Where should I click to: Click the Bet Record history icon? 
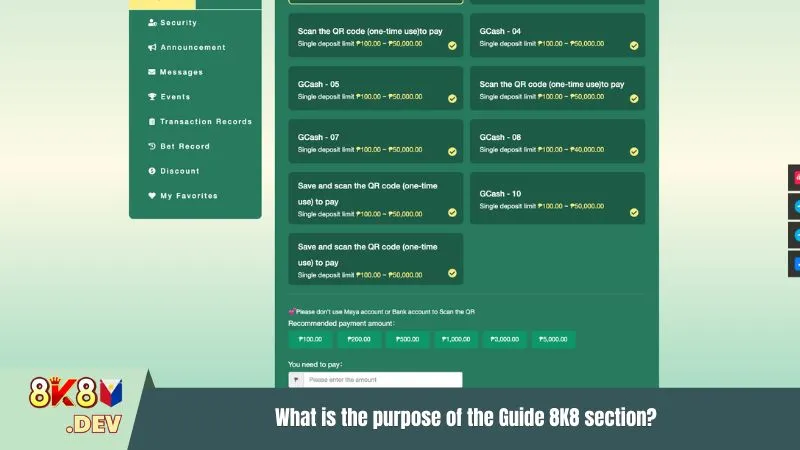152,146
